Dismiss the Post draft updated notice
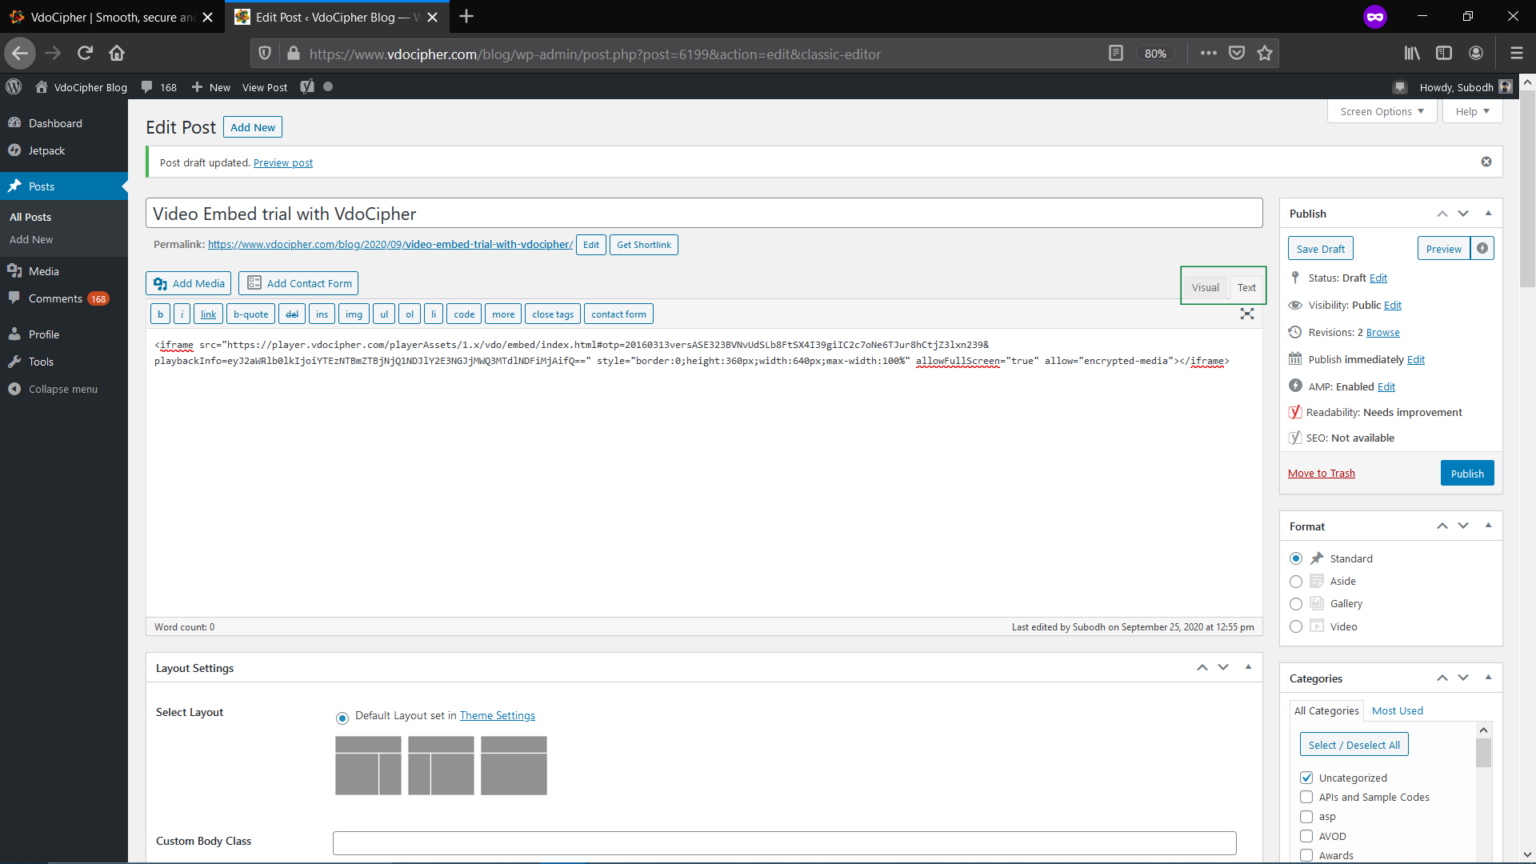The image size is (1536, 864). [x=1486, y=161]
